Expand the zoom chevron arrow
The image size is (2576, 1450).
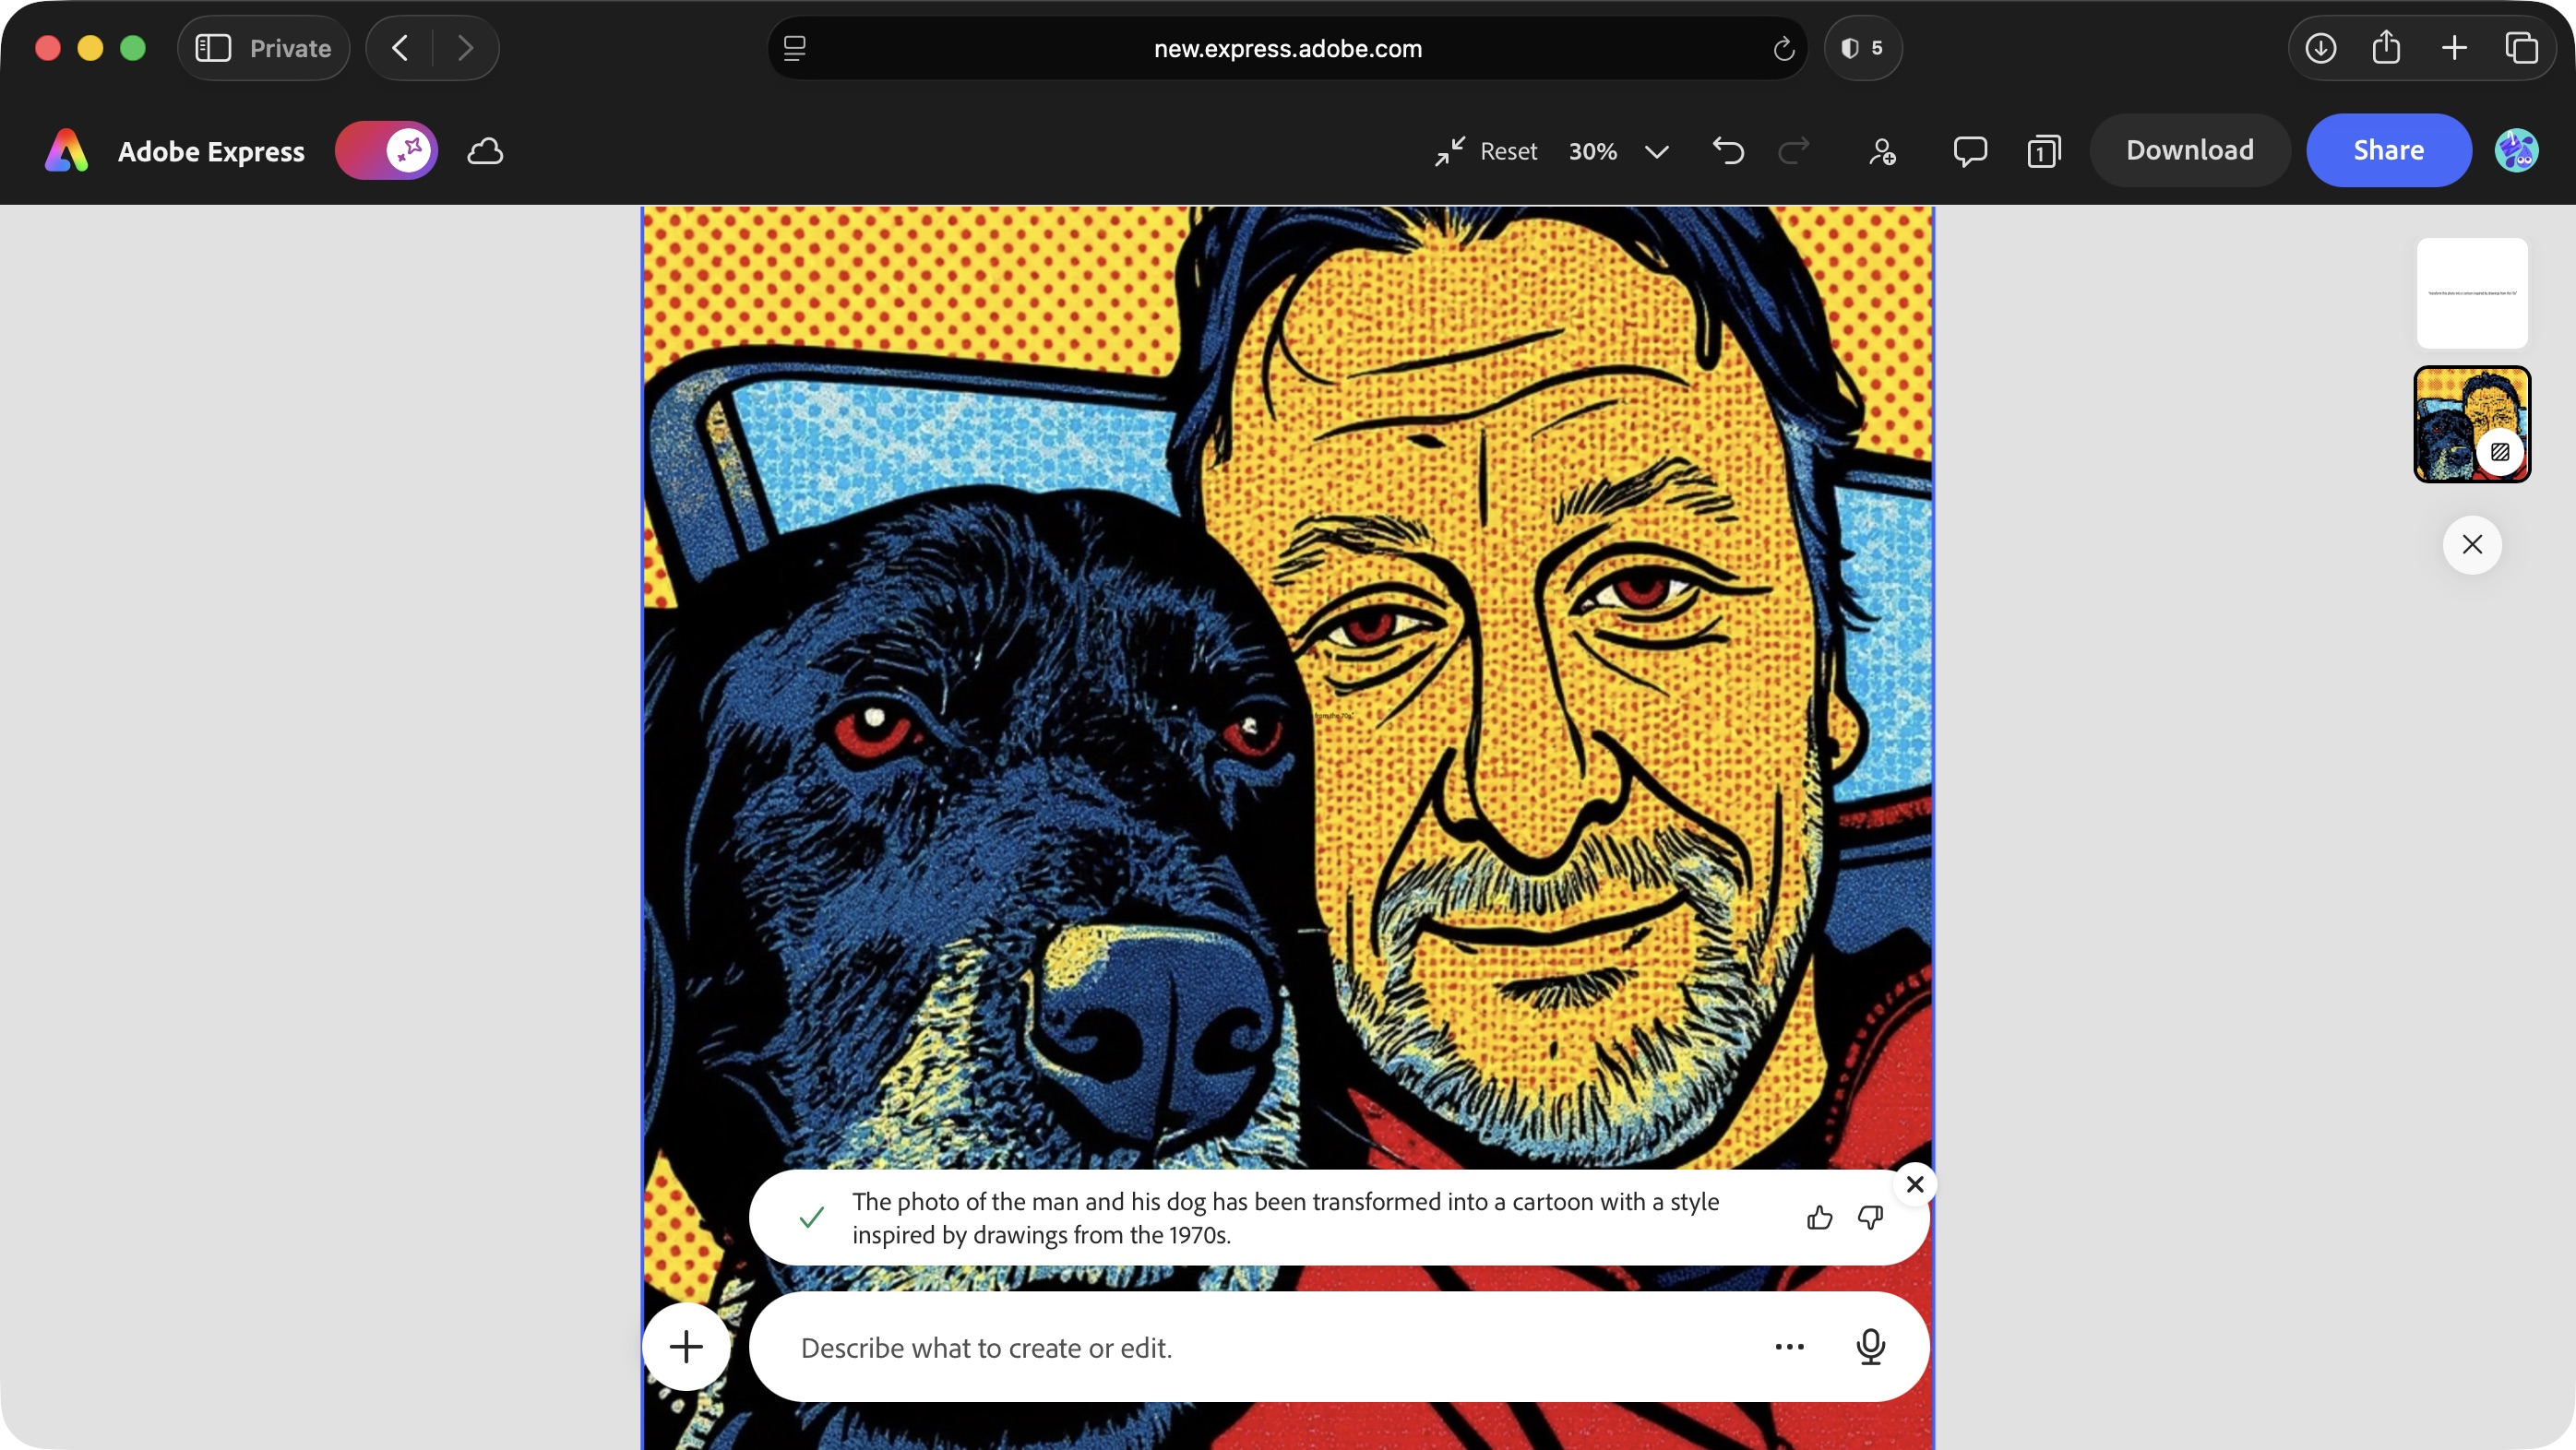1657,151
